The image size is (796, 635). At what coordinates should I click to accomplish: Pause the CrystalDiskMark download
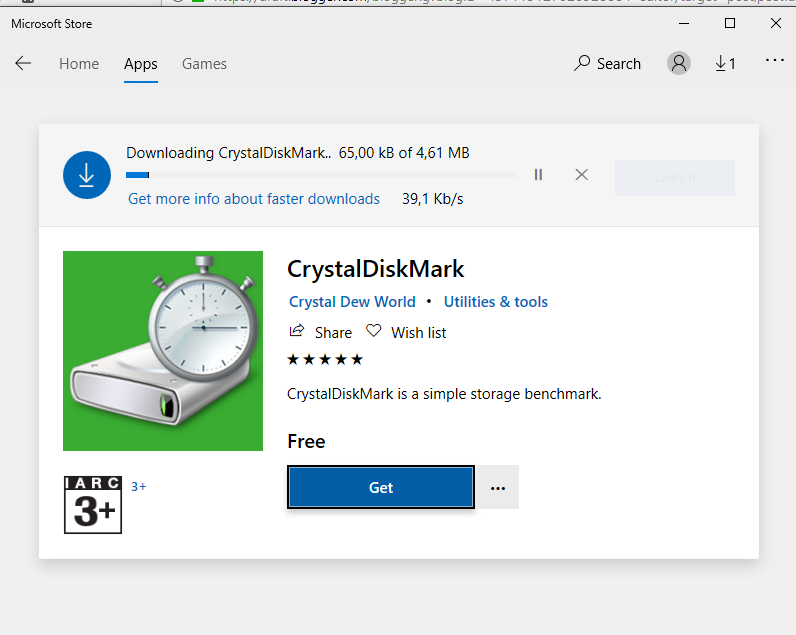pos(538,175)
